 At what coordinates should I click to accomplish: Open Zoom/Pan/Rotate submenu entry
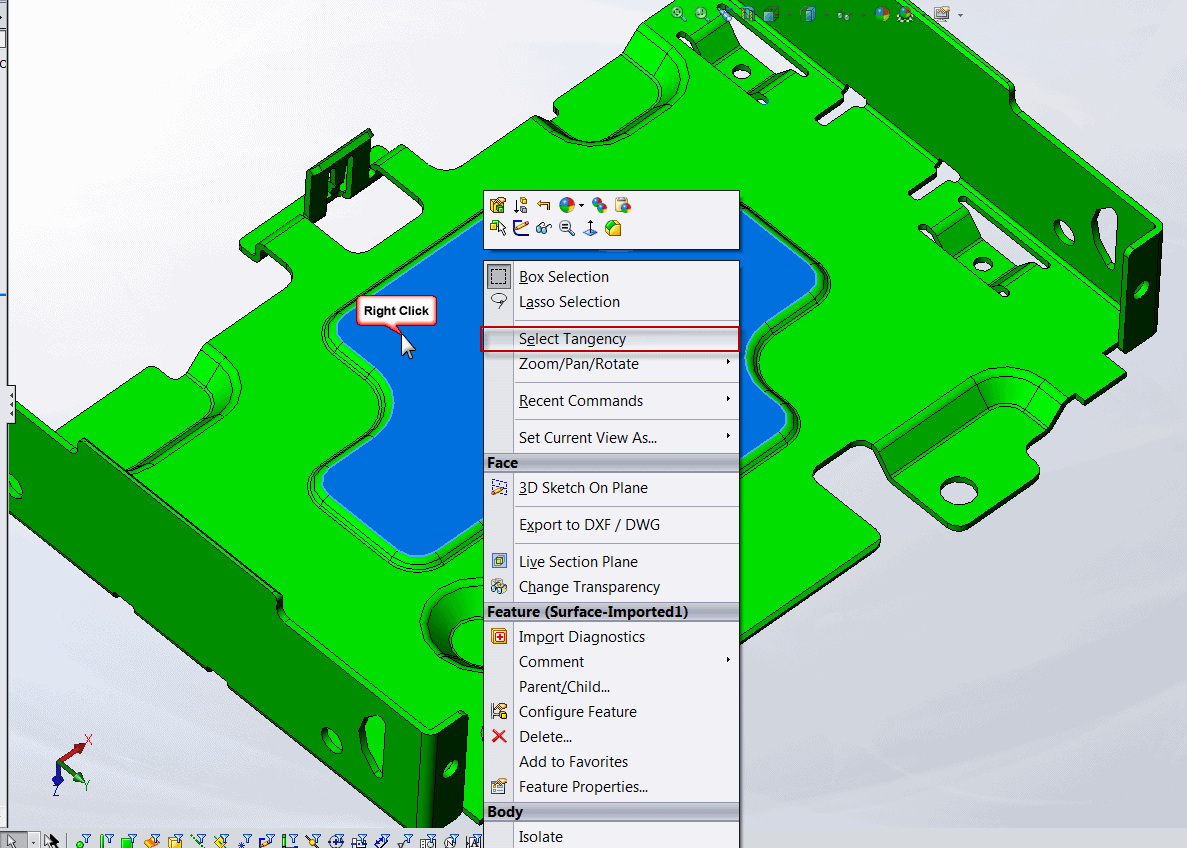point(612,363)
